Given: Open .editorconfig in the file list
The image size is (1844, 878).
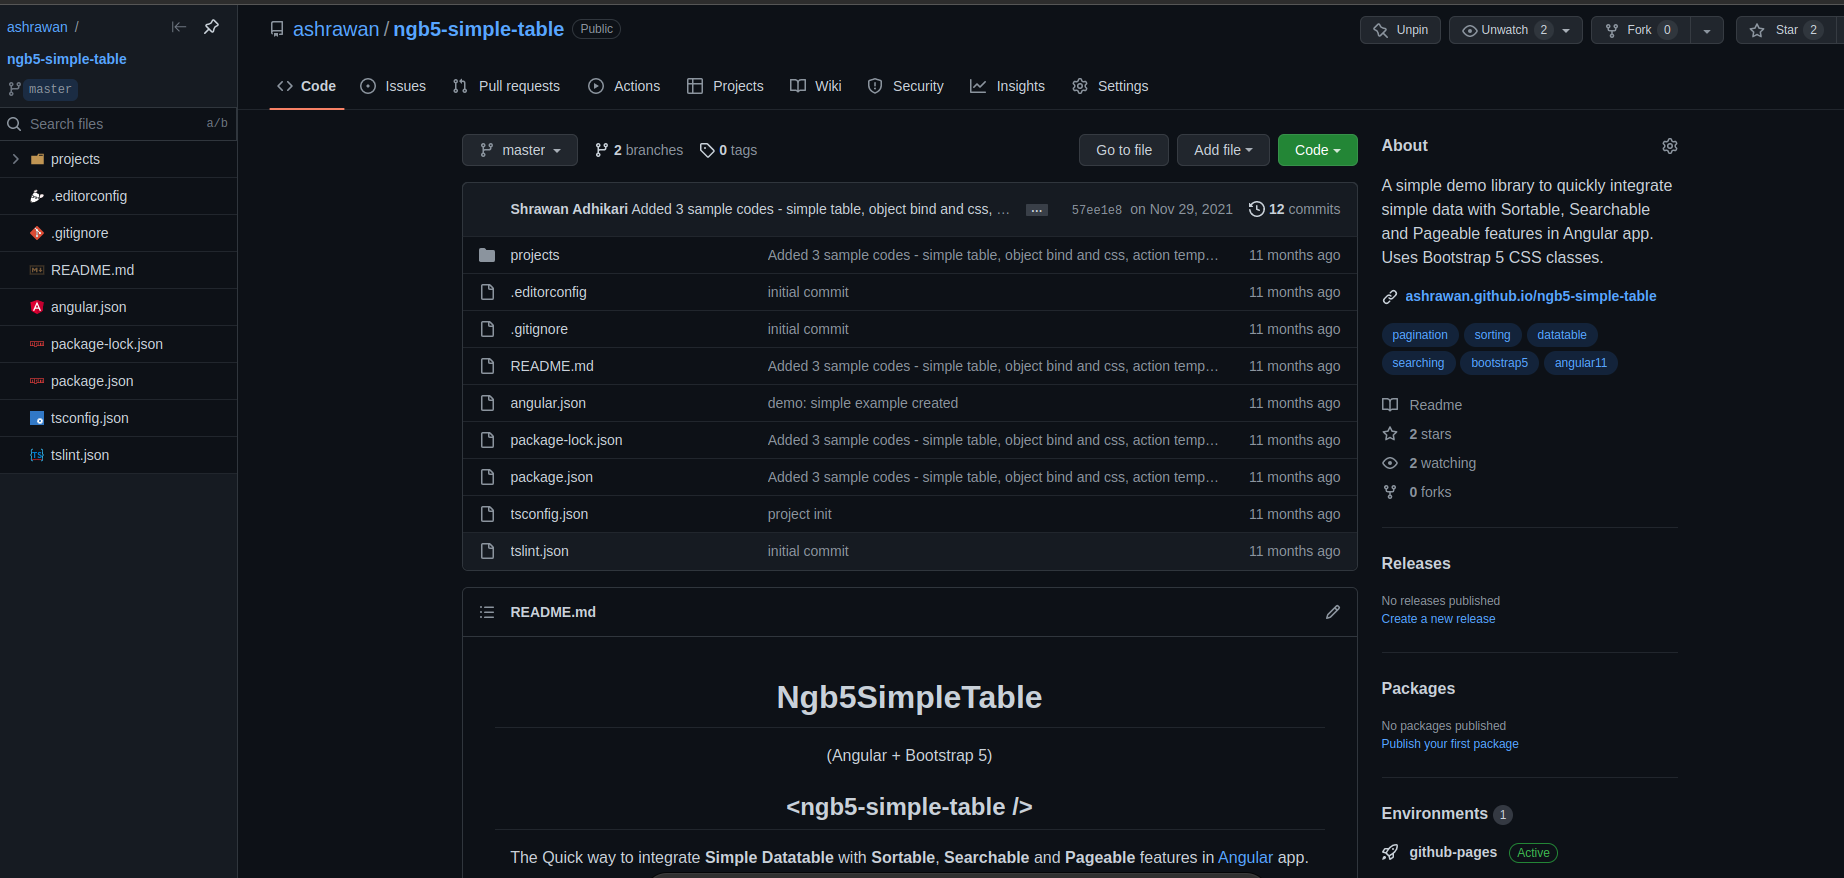Looking at the screenshot, I should pos(548,292).
